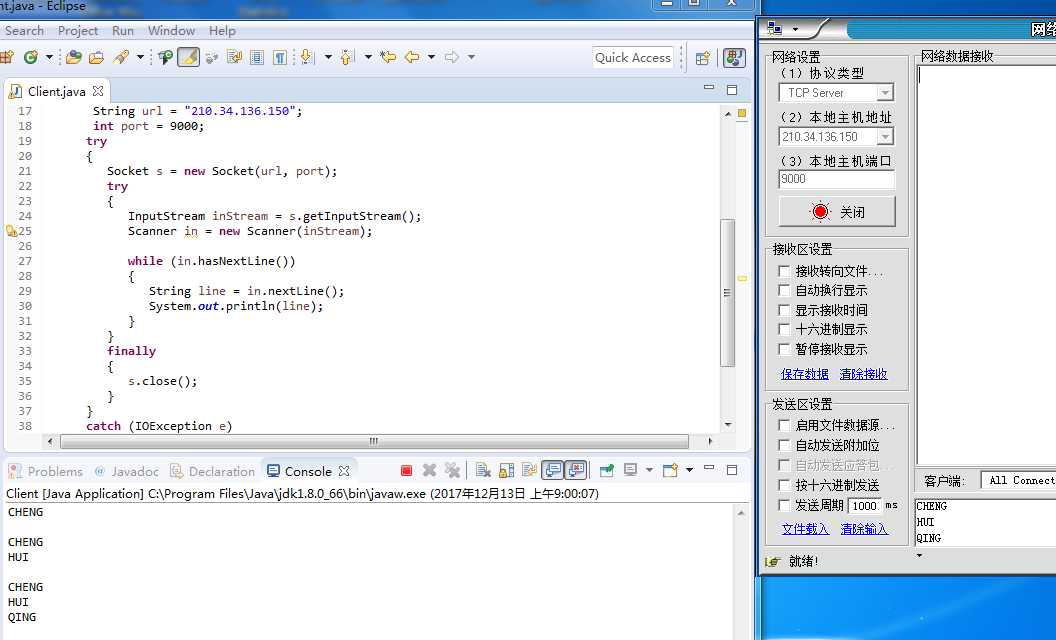Toggle Show Whitespace Characters pilcrow icon

pyautogui.click(x=279, y=57)
